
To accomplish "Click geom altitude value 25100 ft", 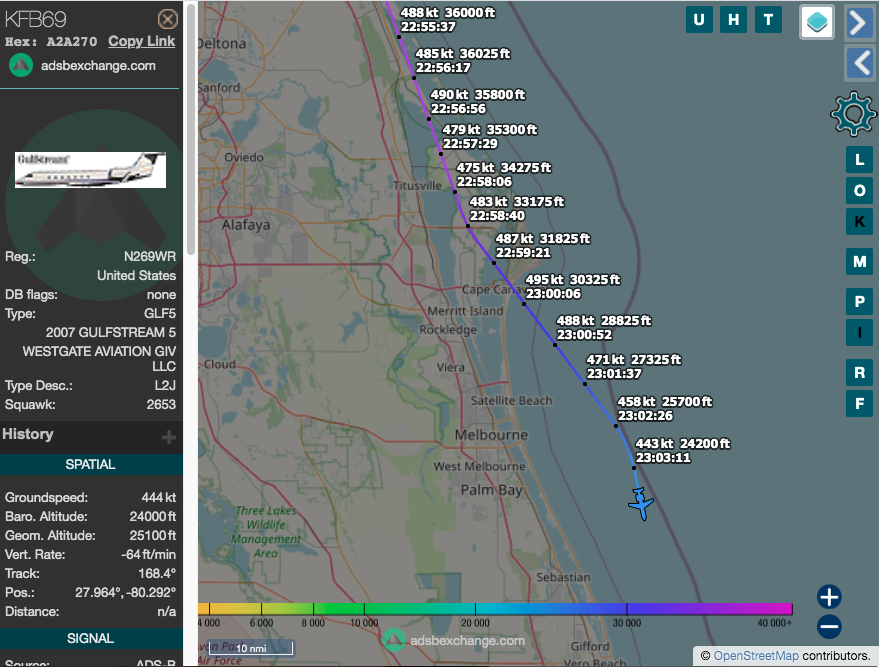I will click(152, 536).
